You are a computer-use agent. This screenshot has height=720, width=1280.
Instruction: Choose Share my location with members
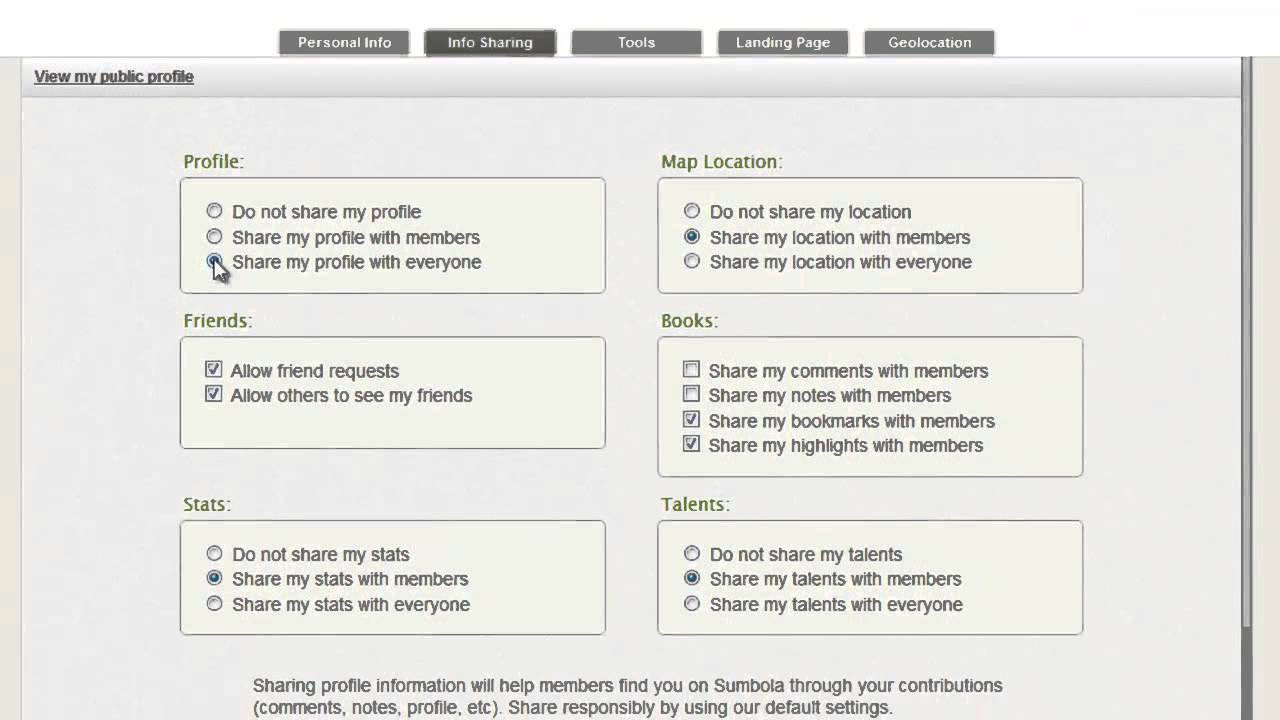point(692,237)
